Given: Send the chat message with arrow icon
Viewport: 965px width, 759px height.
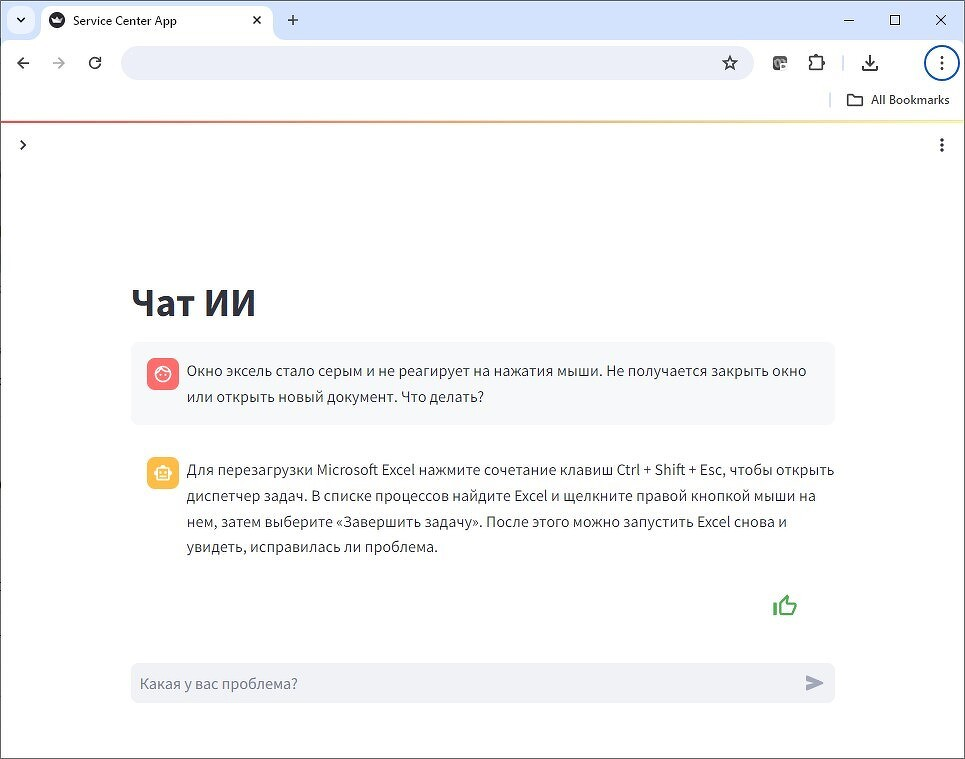Looking at the screenshot, I should (814, 683).
